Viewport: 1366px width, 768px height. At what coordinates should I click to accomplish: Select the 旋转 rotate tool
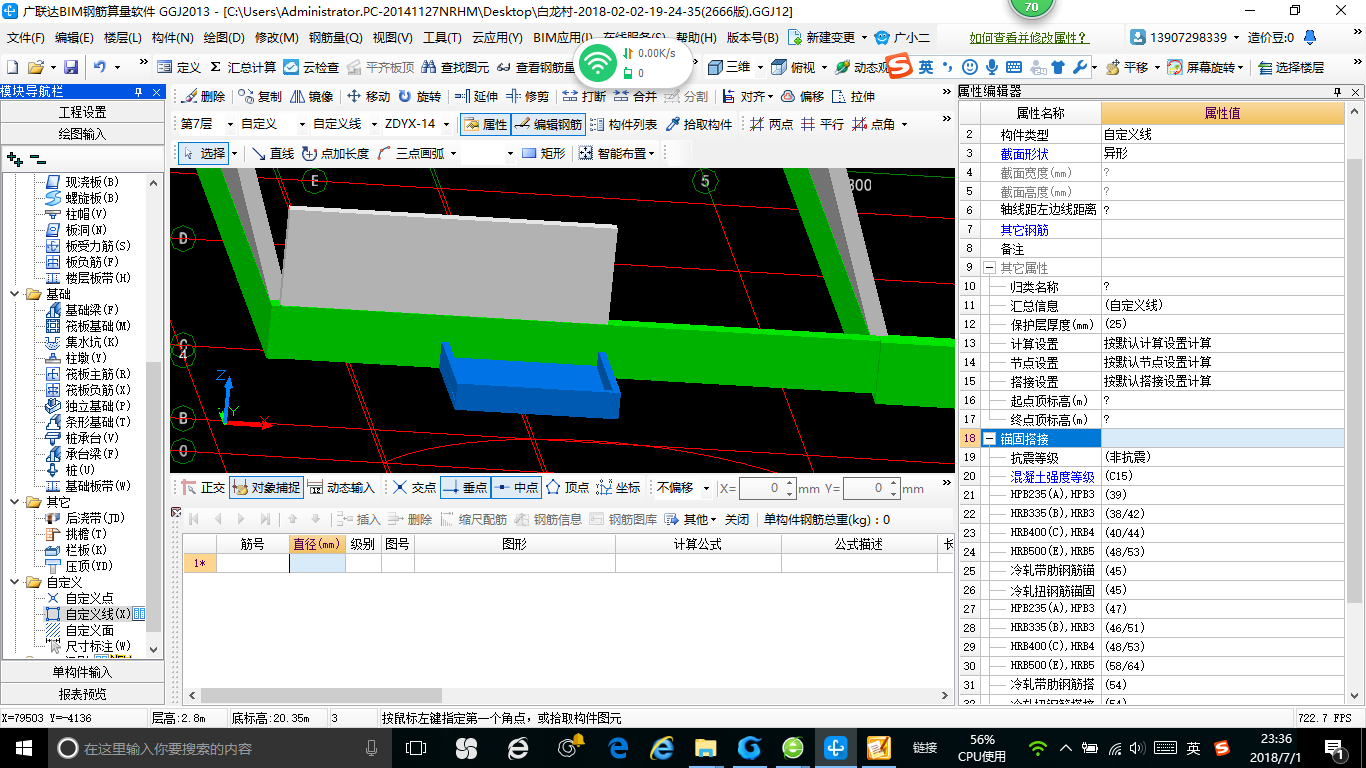coord(419,97)
